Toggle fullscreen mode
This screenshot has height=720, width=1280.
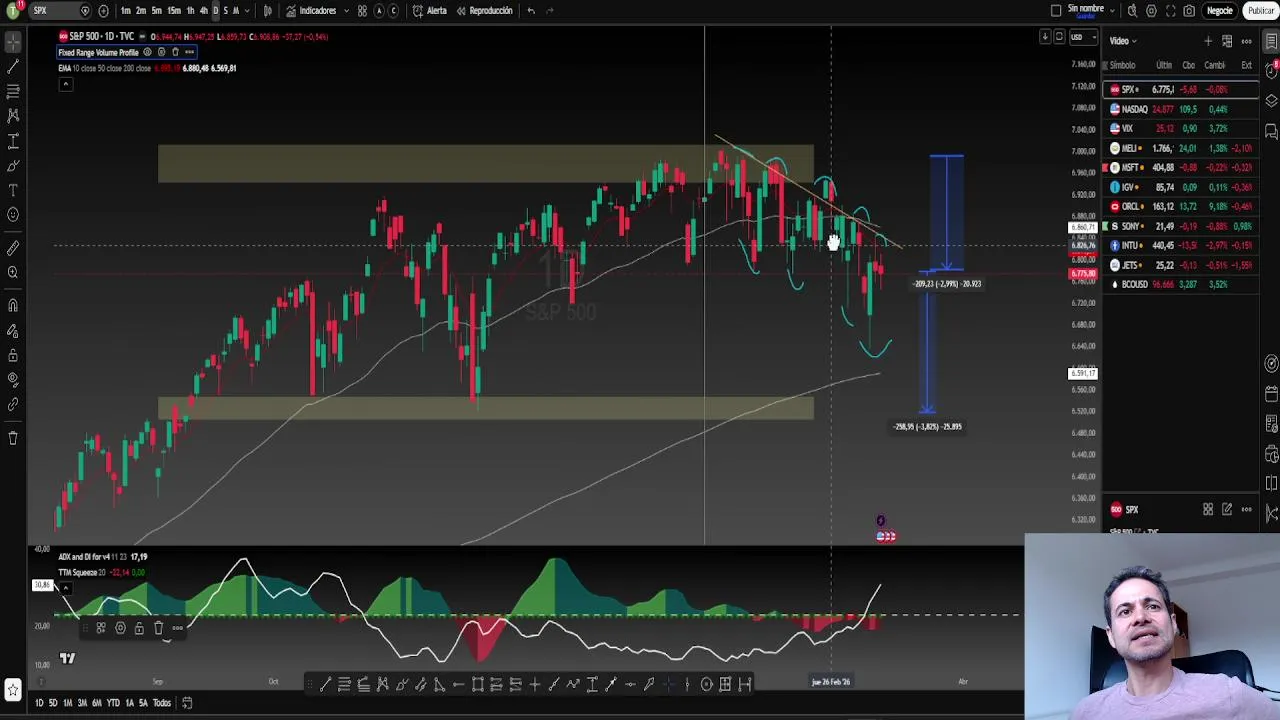click(1170, 11)
